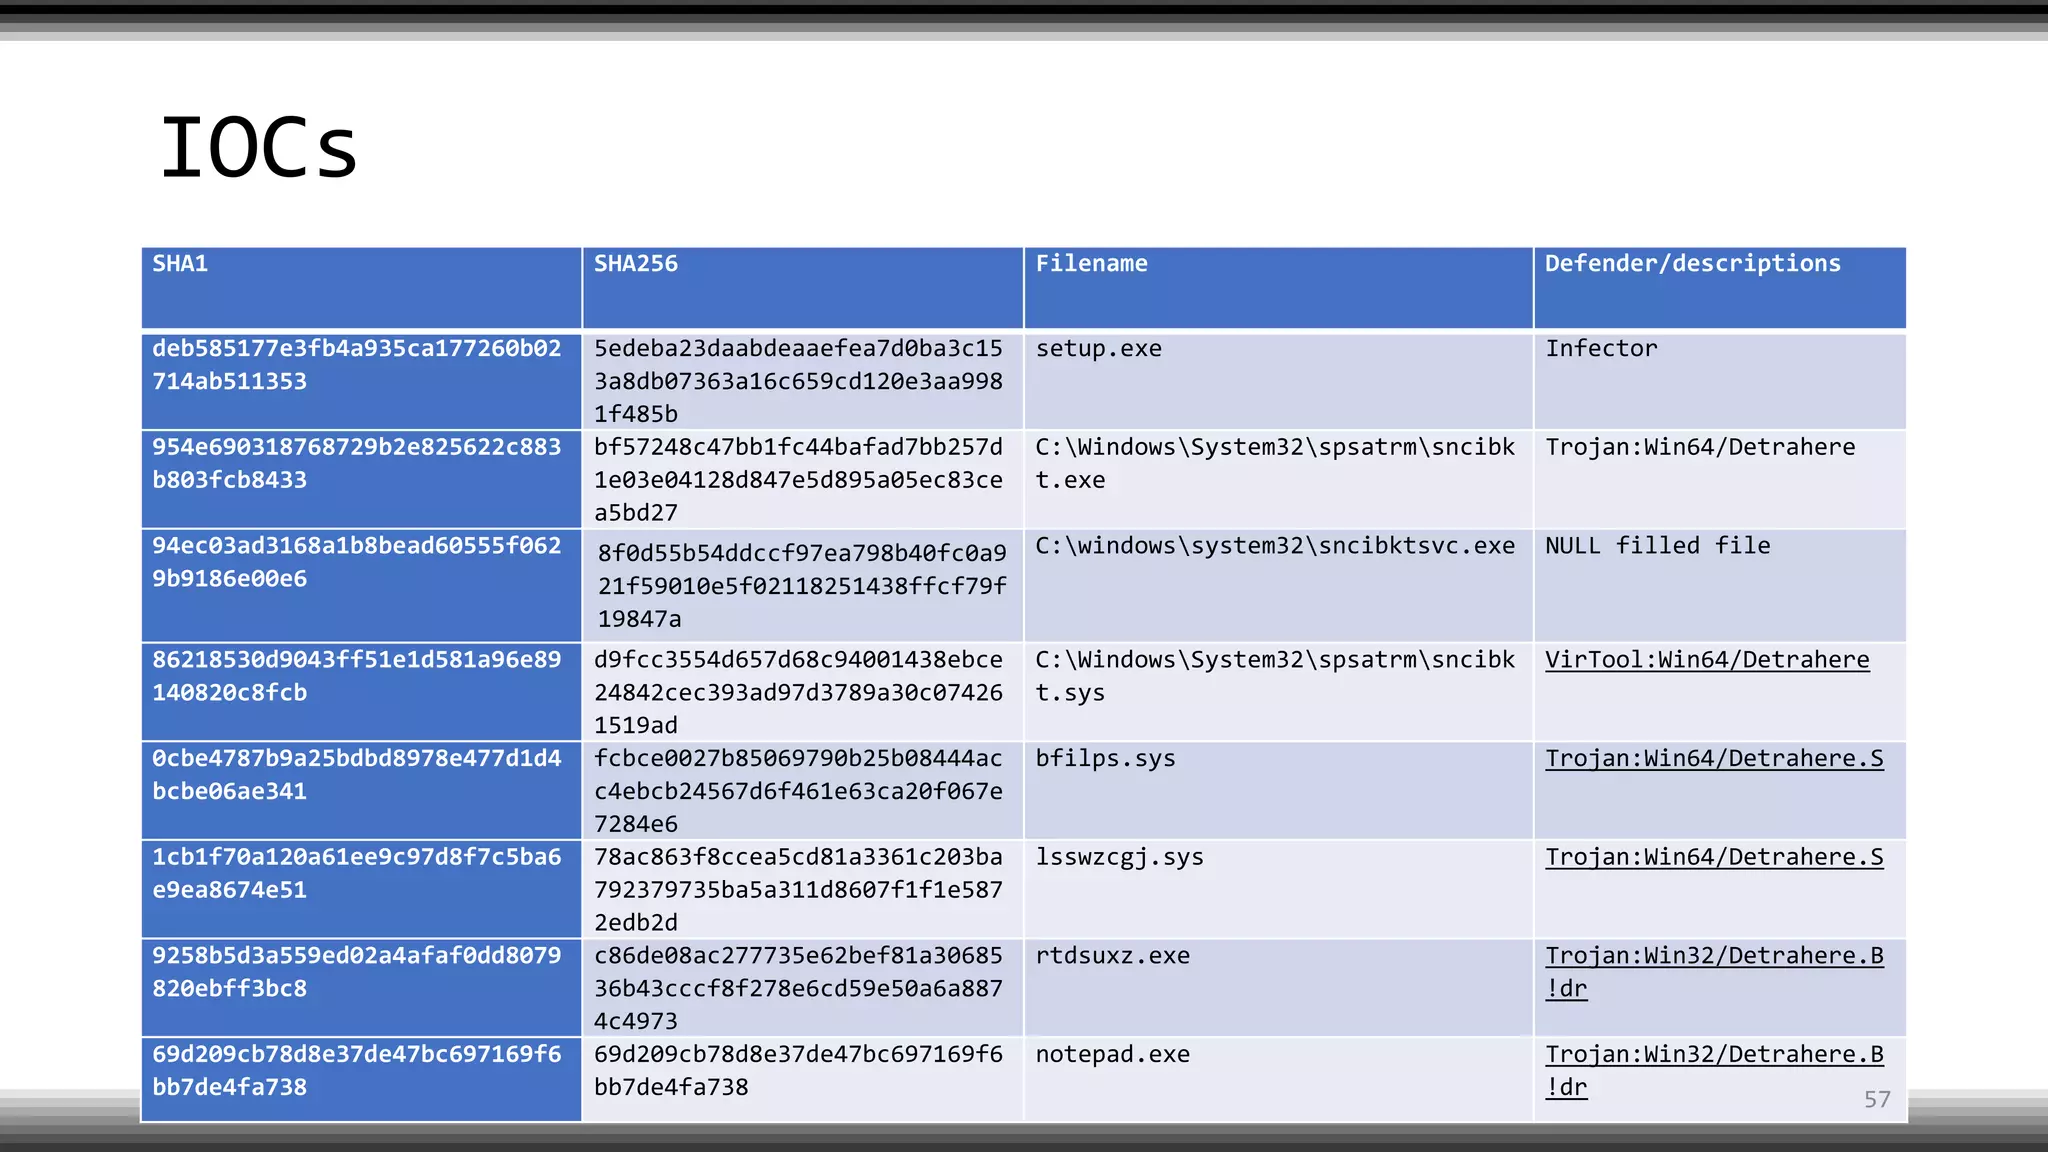Screen dimensions: 2048x1152
Task: Click the sncibktsvc.exe filename cell
Action: pos(1278,586)
